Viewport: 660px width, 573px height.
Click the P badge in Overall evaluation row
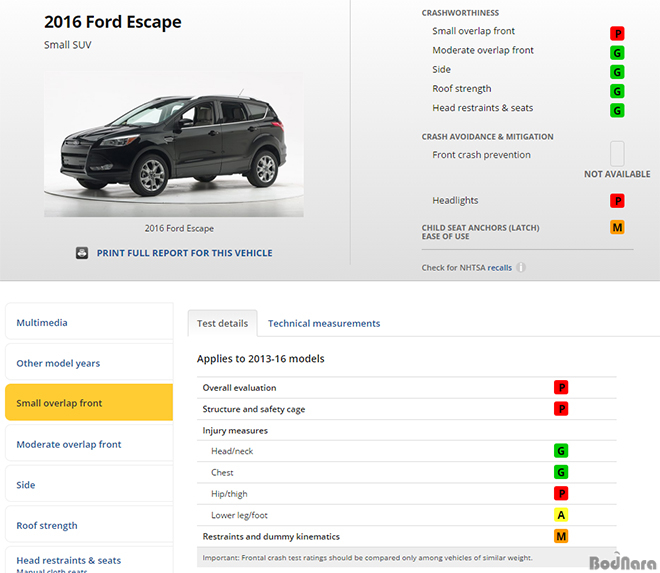(561, 387)
